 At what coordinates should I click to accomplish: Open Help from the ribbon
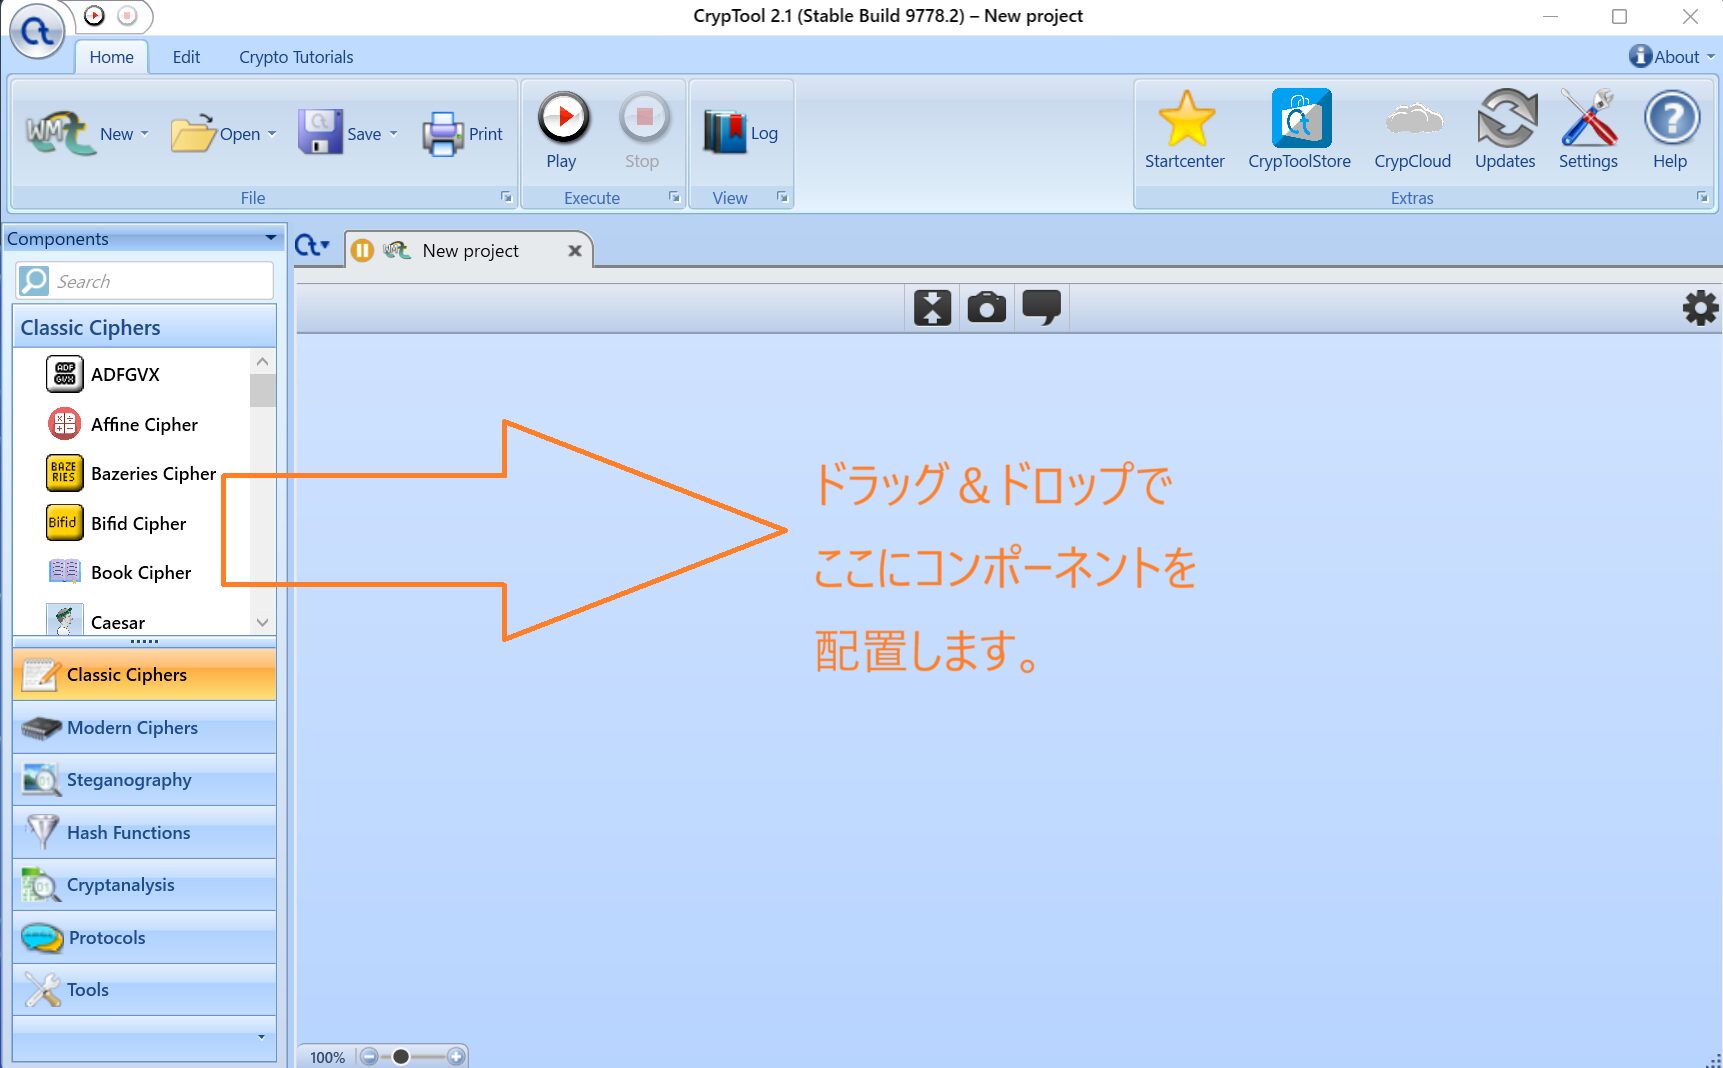pos(1671,130)
